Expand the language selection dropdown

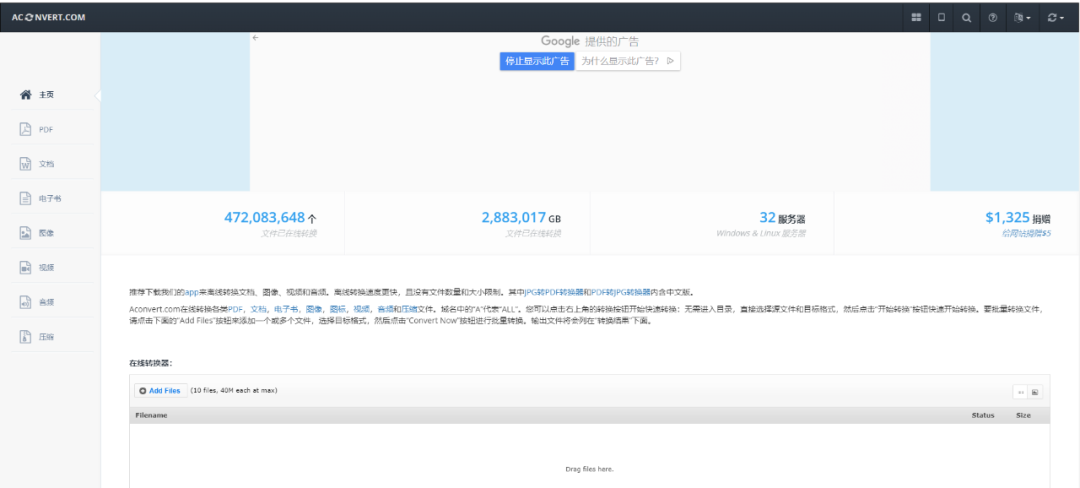click(x=1022, y=17)
